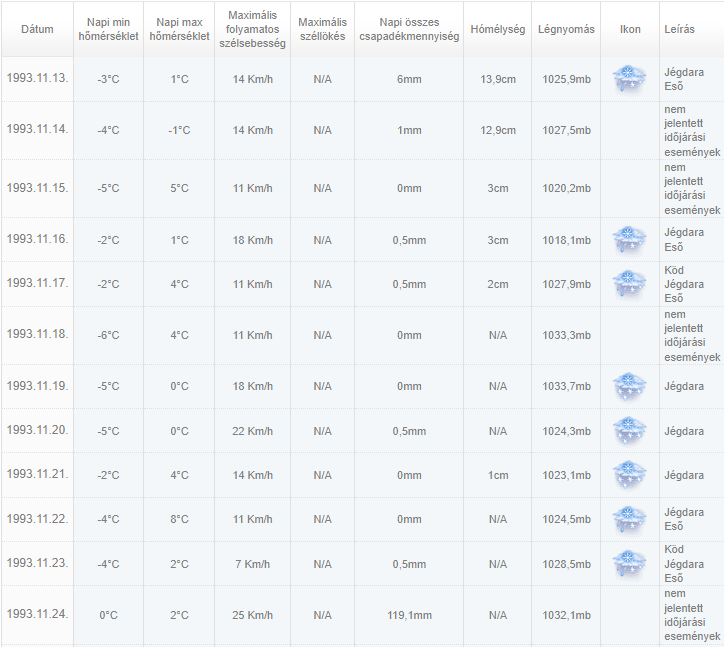The image size is (724, 647).
Task: Click the Leírás column header
Action: point(680,29)
